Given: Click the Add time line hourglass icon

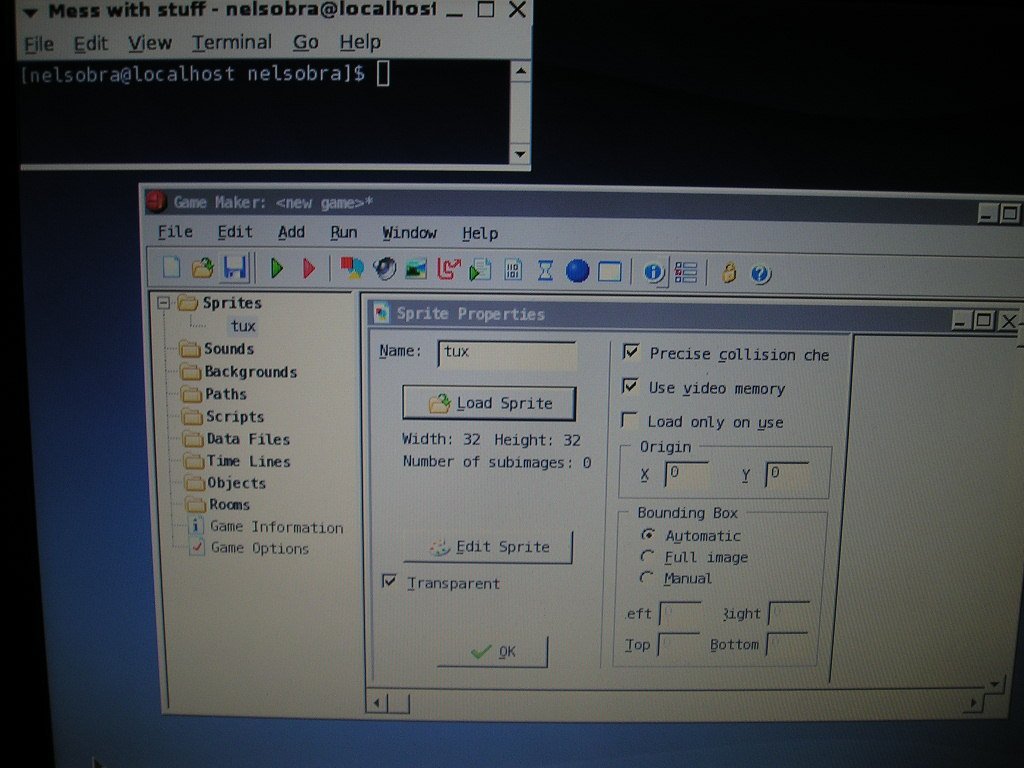Looking at the screenshot, I should (545, 270).
